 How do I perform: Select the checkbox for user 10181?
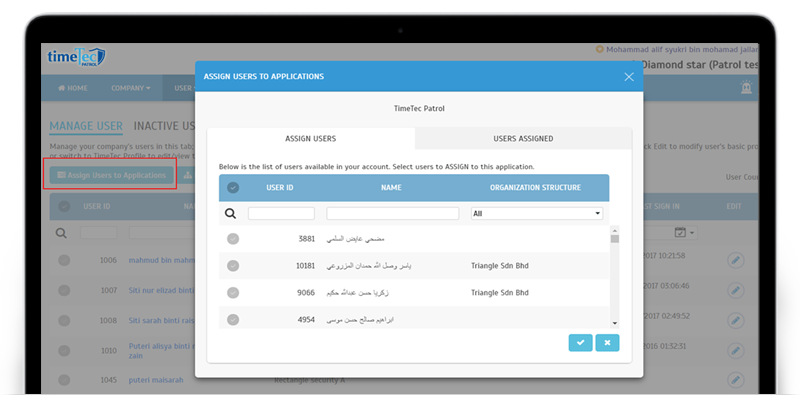(233, 266)
